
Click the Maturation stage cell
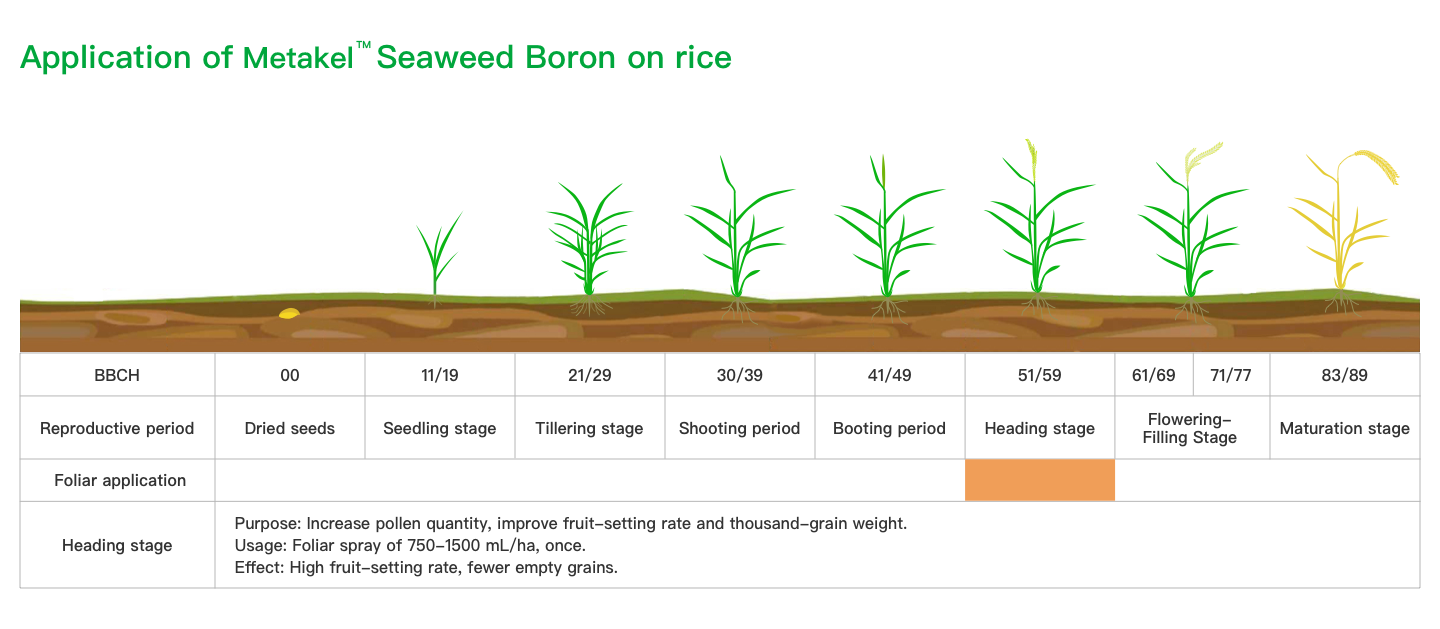click(1344, 428)
